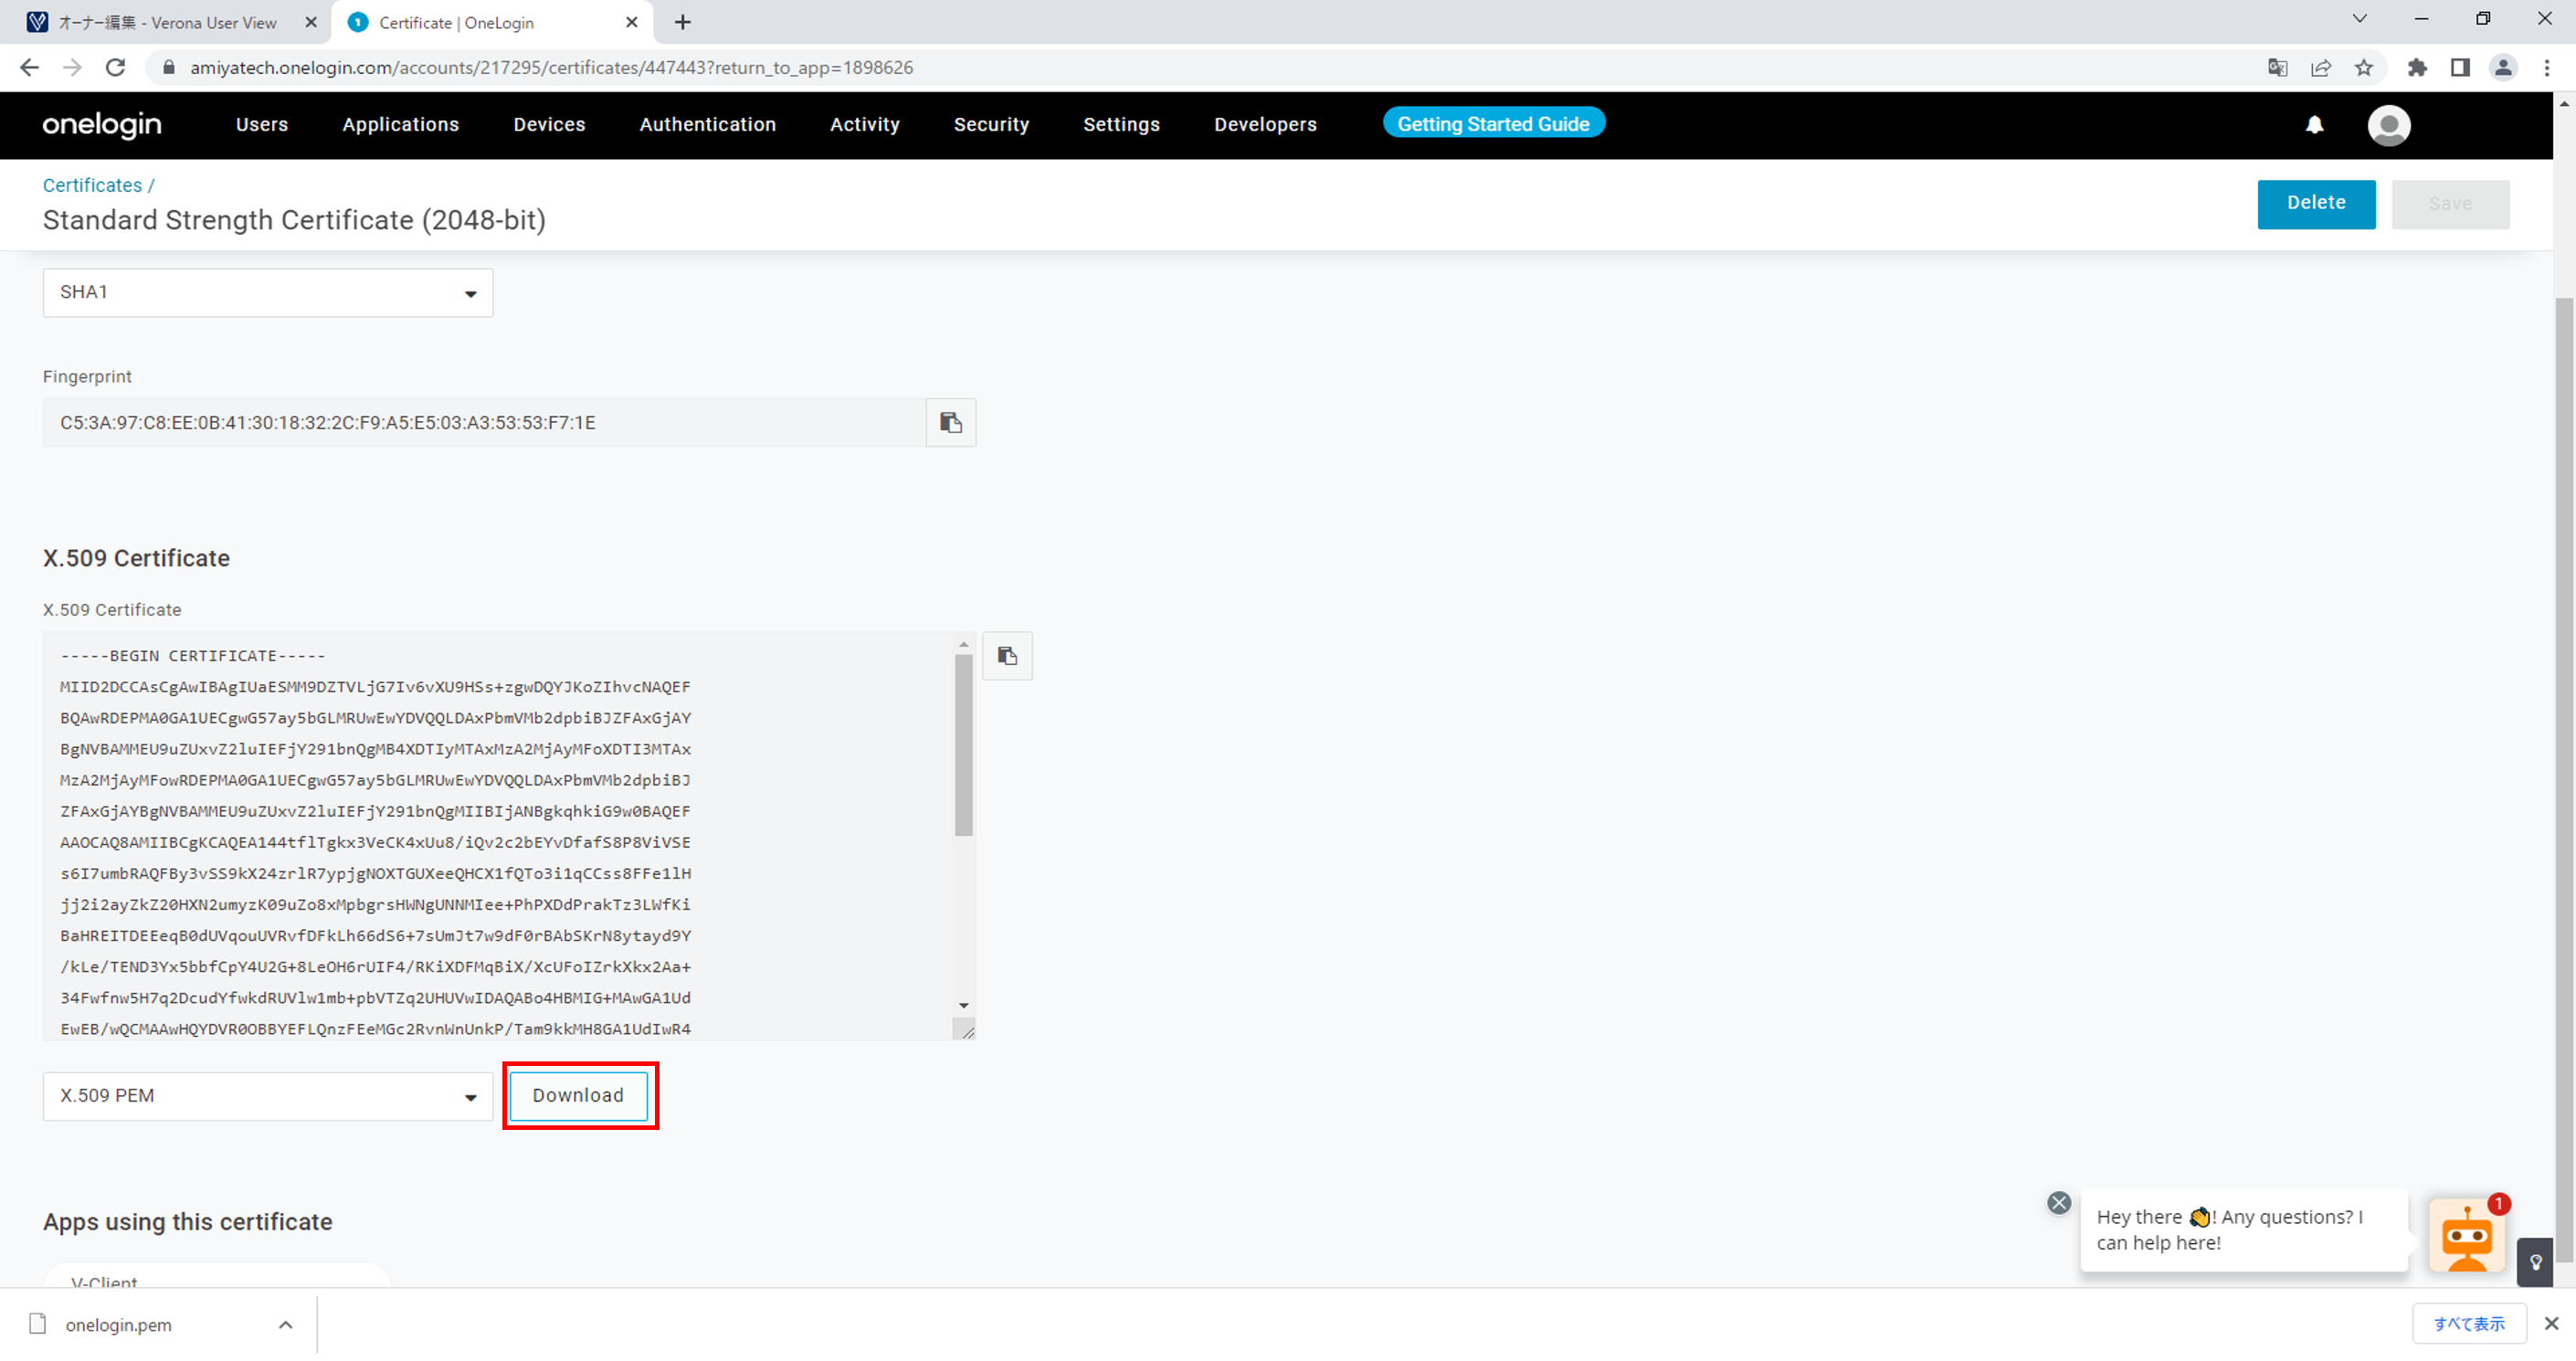Share this page via address bar icon
Image resolution: width=2576 pixels, height=1361 pixels.
tap(2321, 67)
